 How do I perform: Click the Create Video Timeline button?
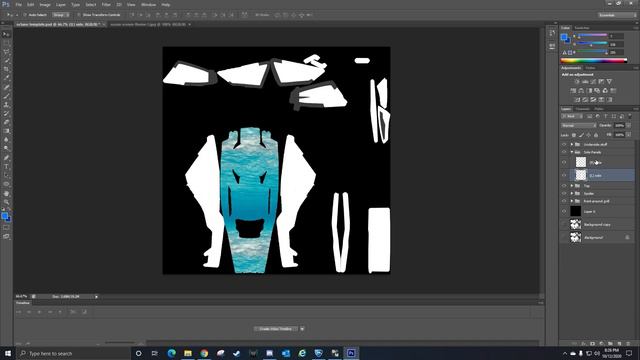point(276,329)
